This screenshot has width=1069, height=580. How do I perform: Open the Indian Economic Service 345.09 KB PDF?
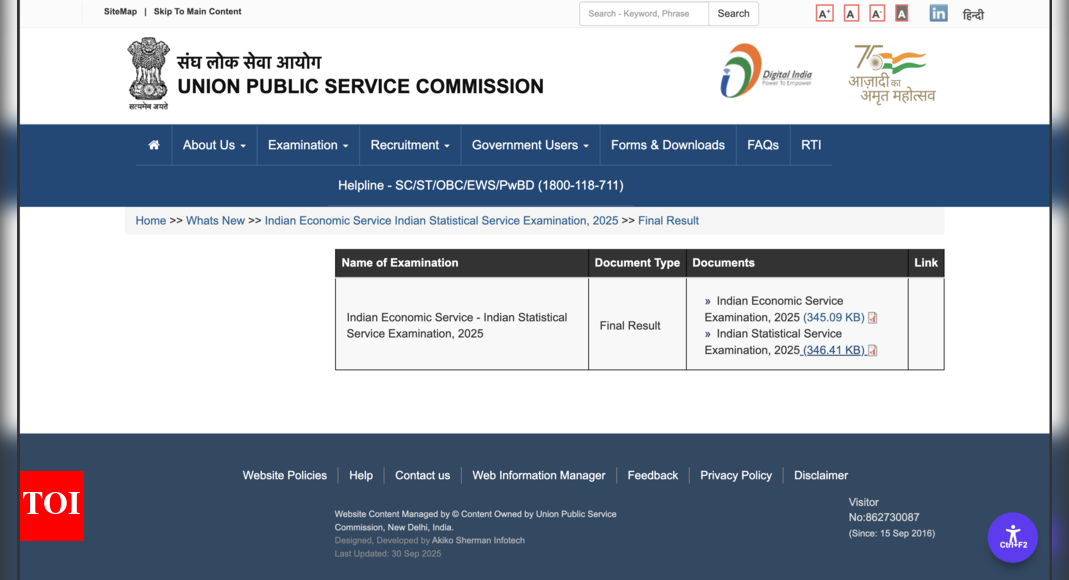click(834, 317)
